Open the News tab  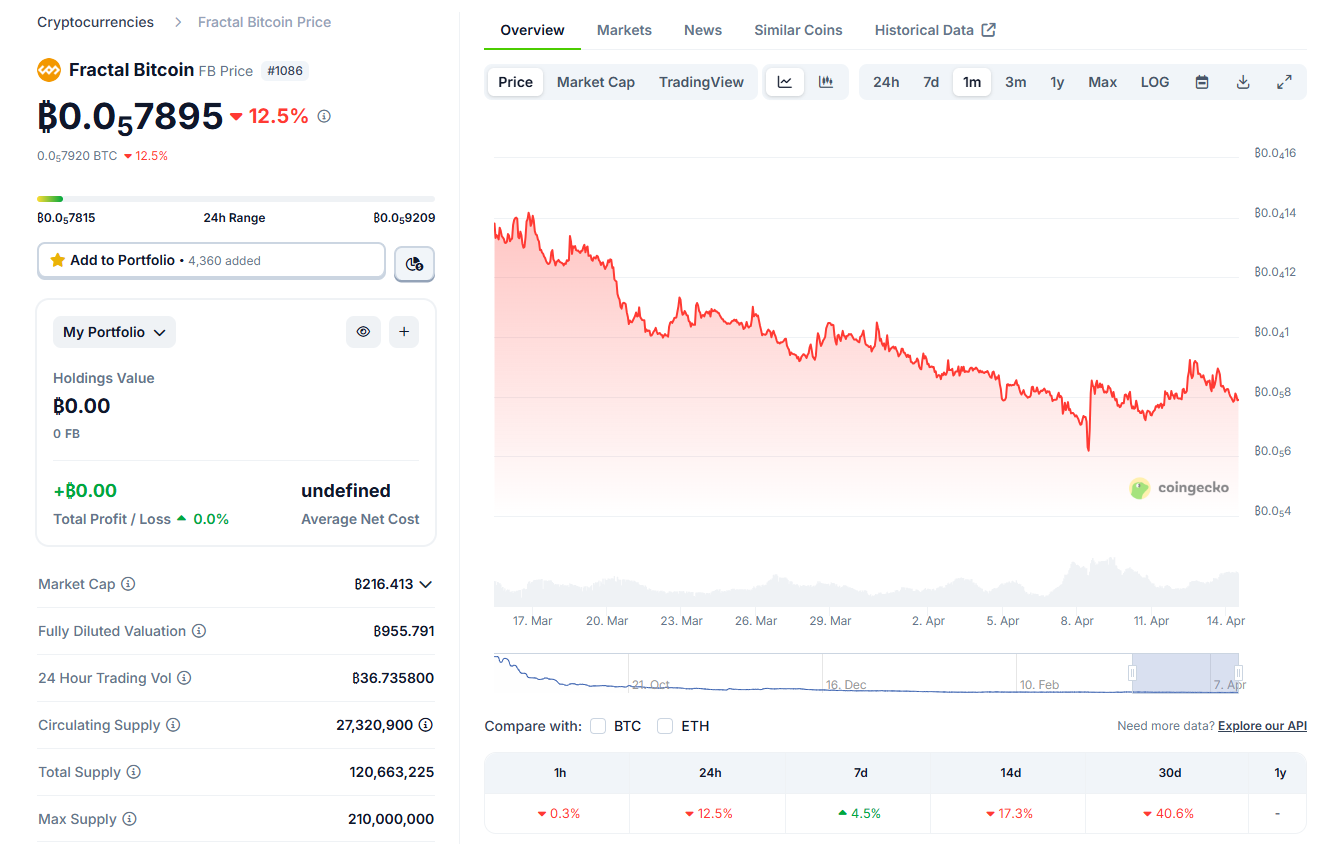click(x=703, y=30)
